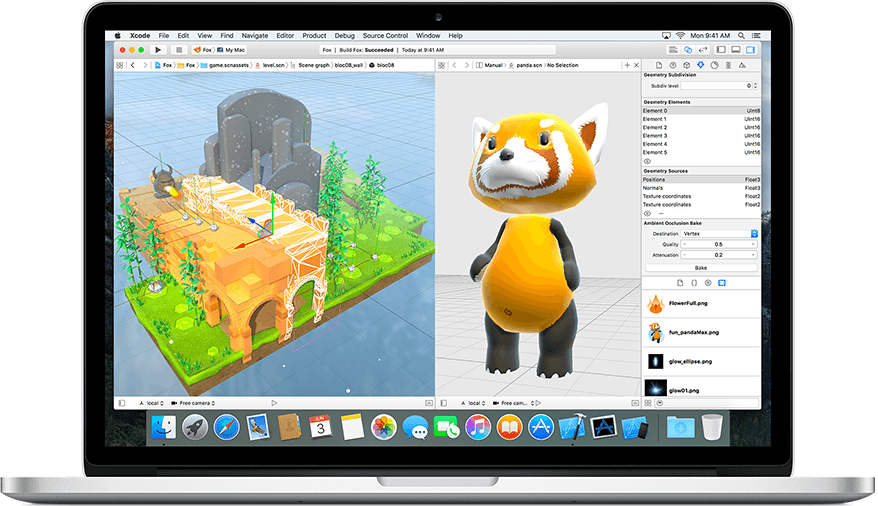
Task: Open Scene graph jump bar segment
Action: click(310, 65)
